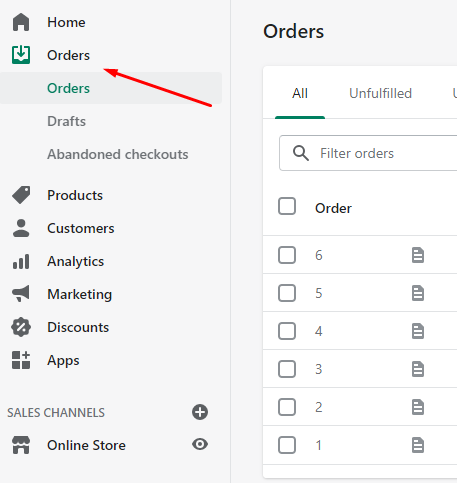Switch to the All tab
Screen dimensions: 457x483
(300, 93)
